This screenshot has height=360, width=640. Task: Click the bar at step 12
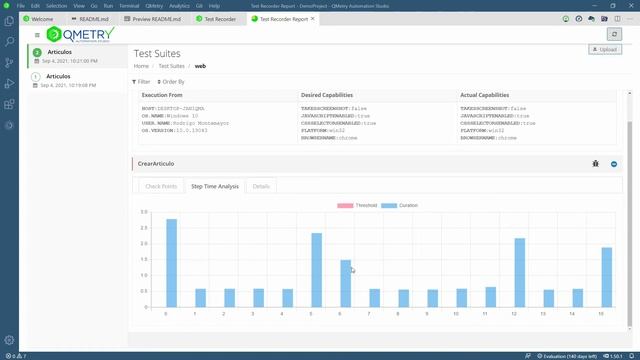click(520, 273)
